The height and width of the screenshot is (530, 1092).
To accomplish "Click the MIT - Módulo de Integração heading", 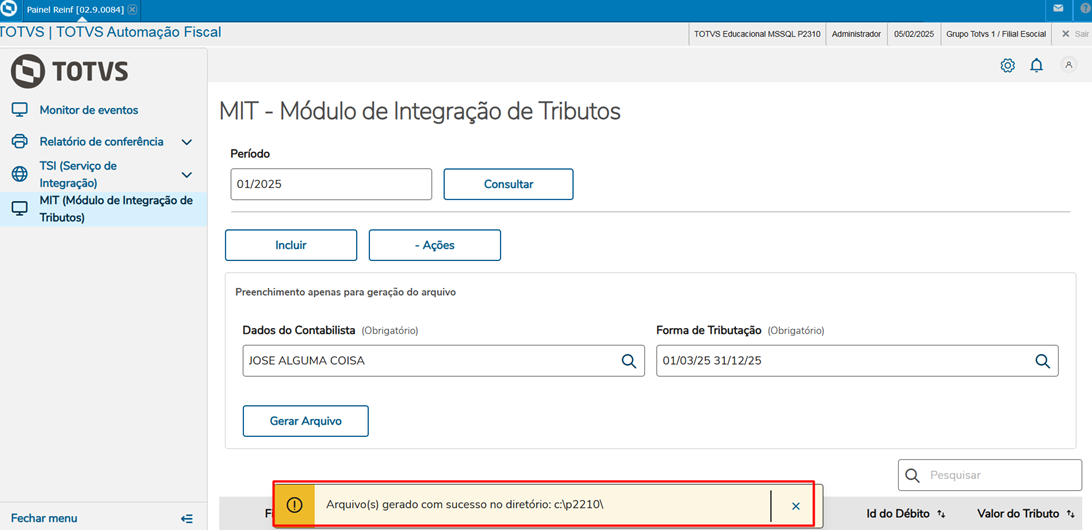I will click(x=419, y=110).
